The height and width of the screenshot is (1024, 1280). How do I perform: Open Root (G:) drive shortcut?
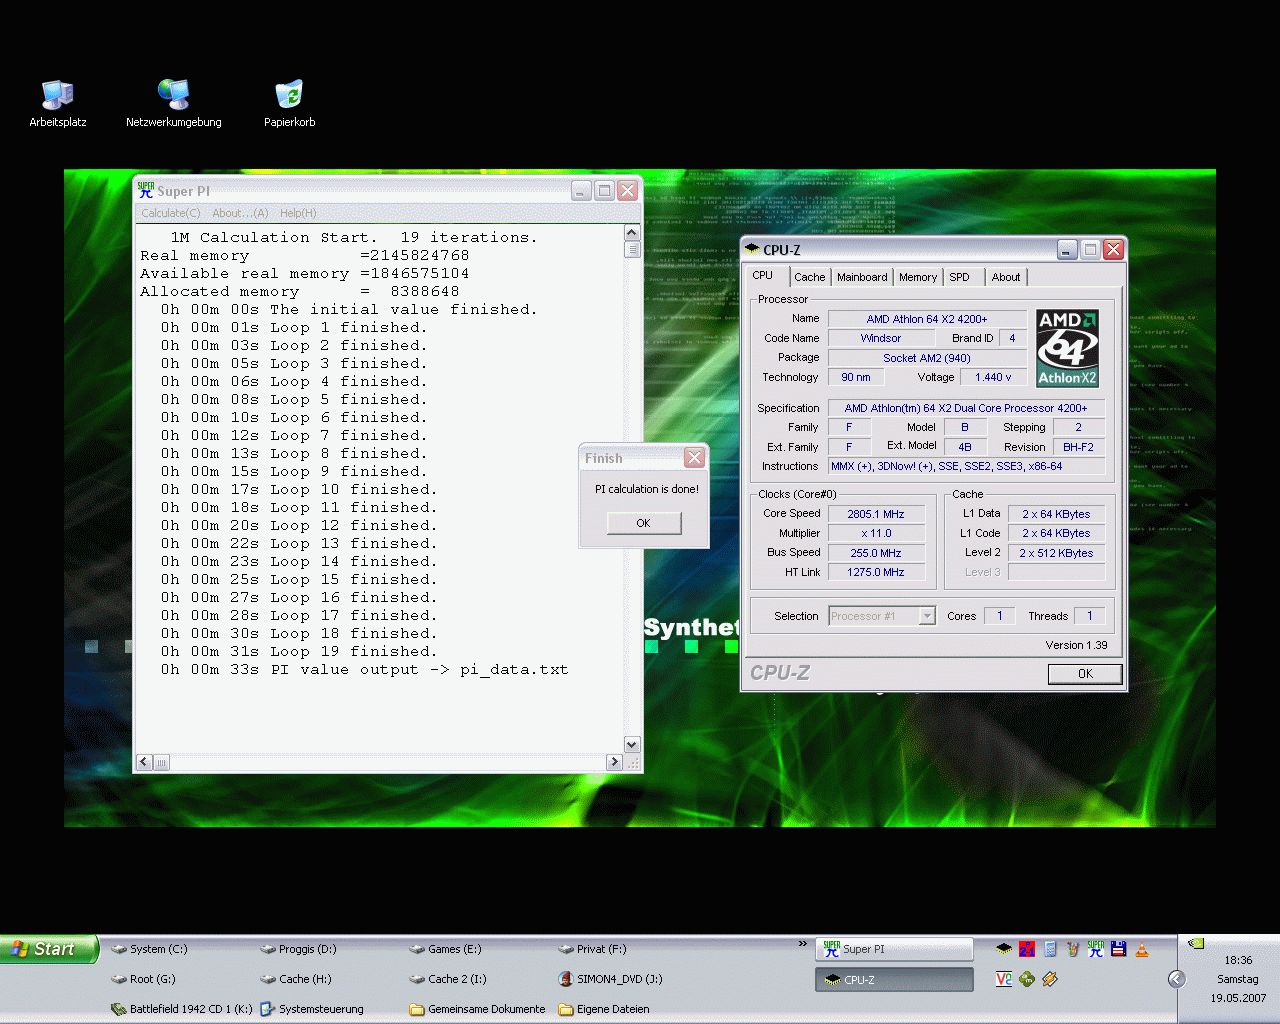(x=144, y=979)
